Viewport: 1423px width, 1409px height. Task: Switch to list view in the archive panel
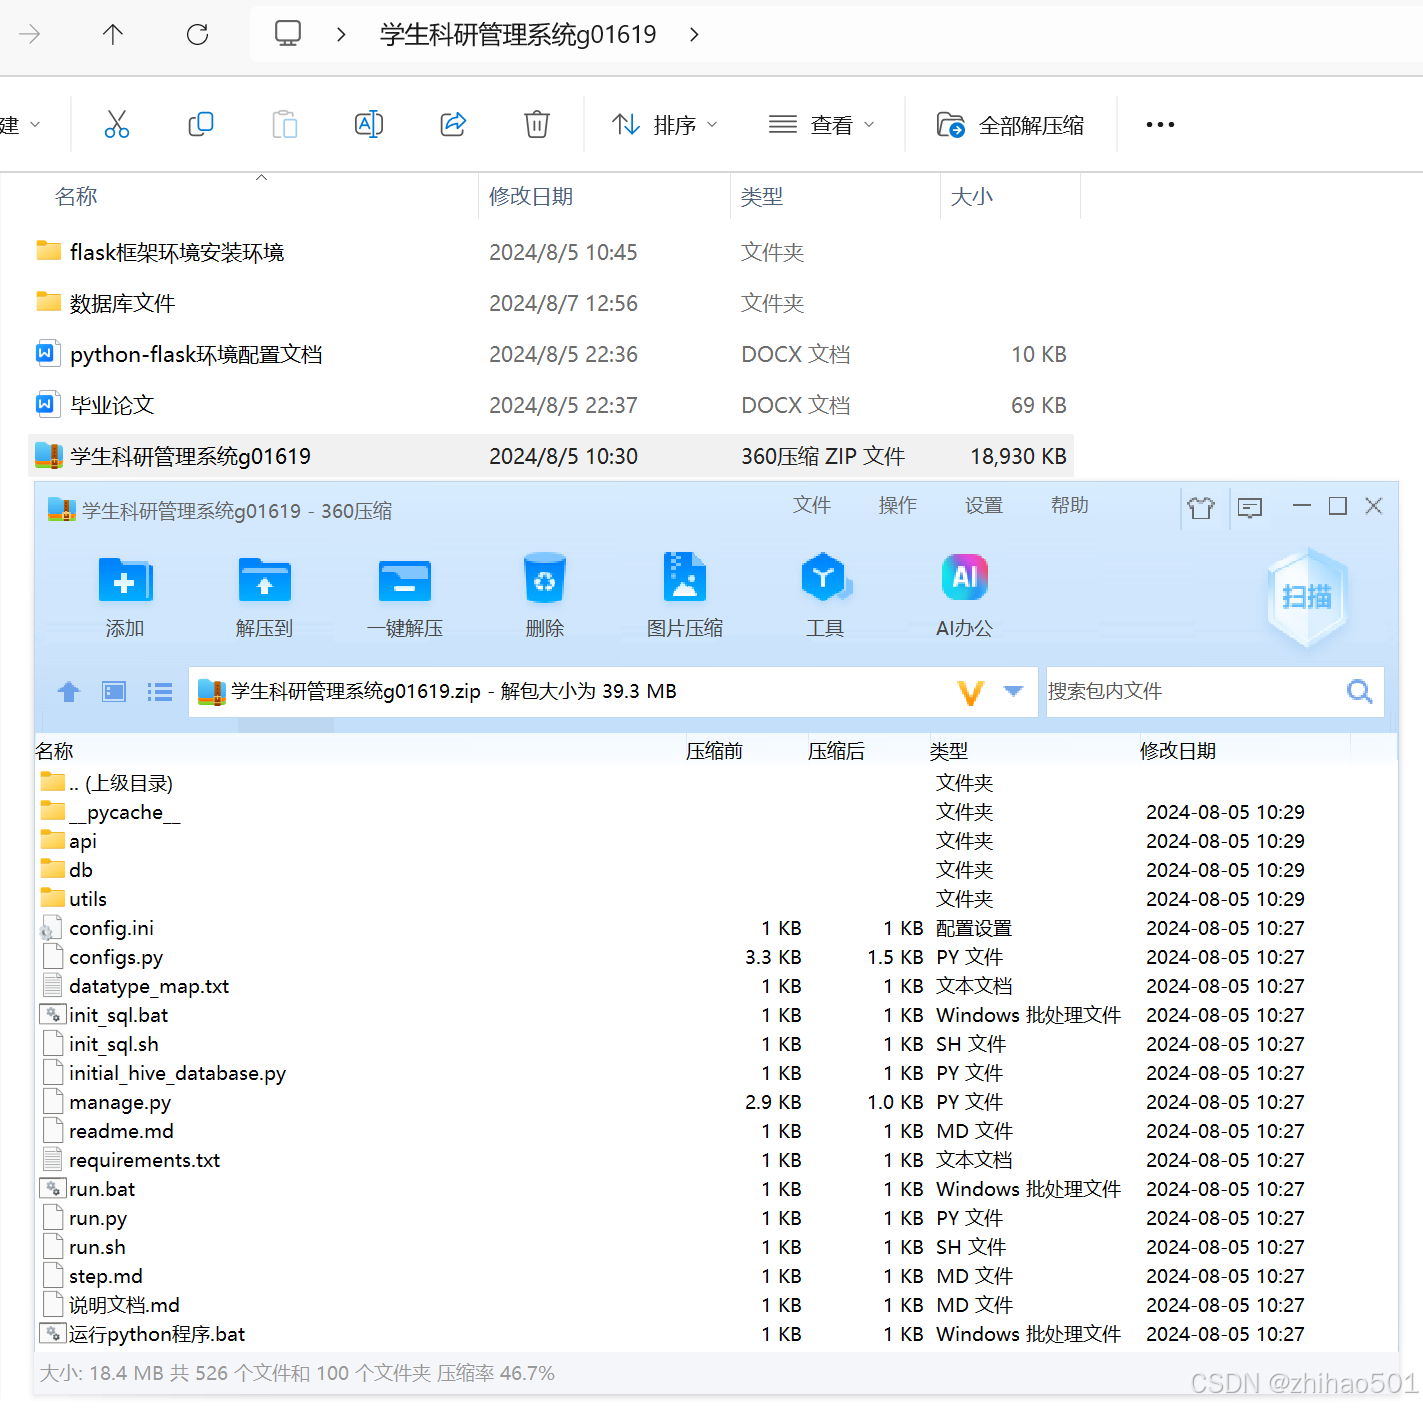[159, 691]
